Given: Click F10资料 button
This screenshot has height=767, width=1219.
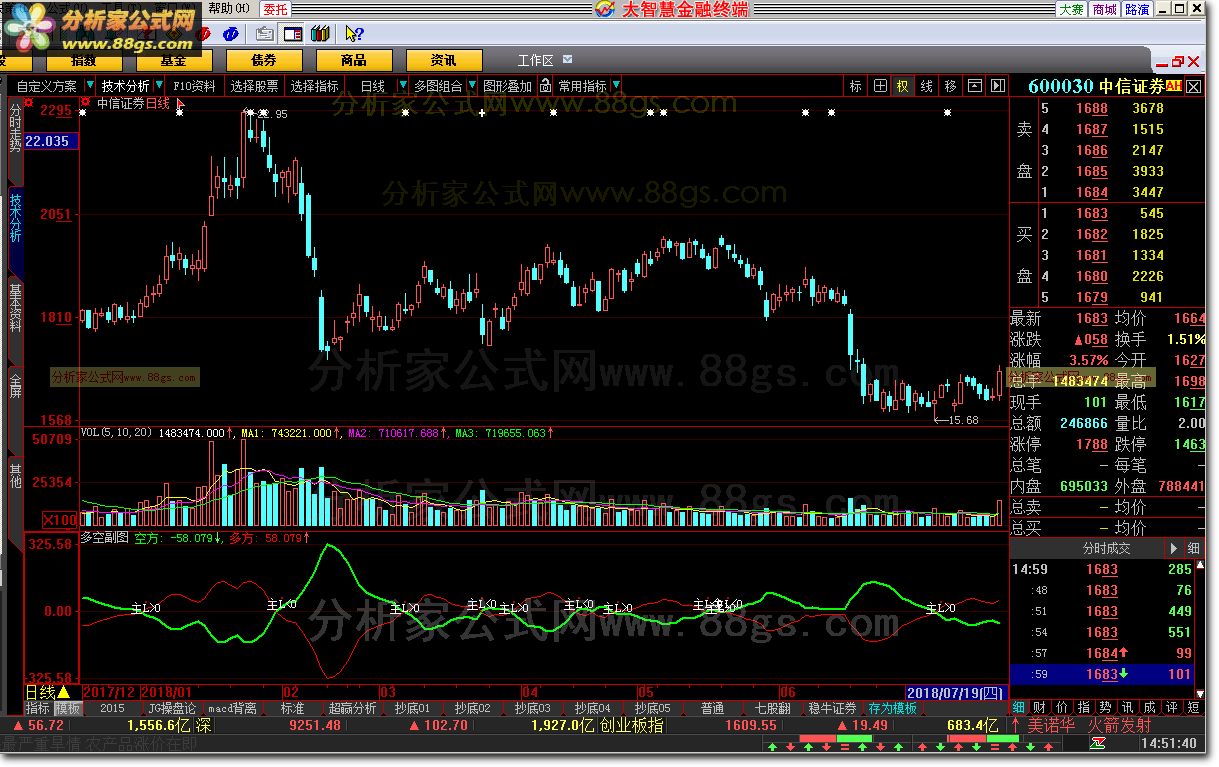Looking at the screenshot, I should [x=194, y=86].
